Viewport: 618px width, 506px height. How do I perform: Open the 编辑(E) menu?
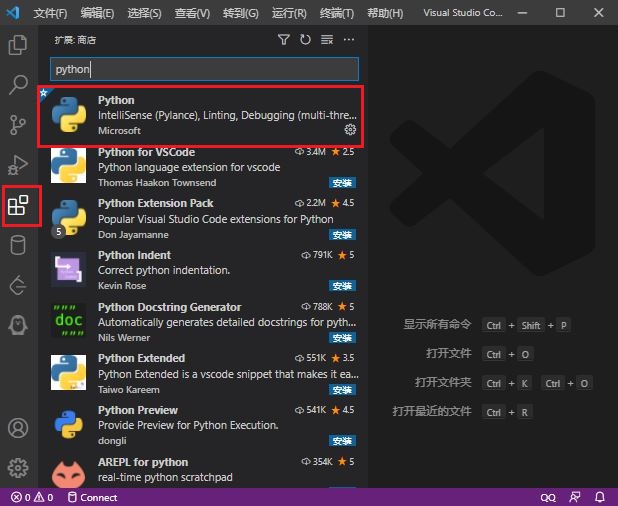97,13
